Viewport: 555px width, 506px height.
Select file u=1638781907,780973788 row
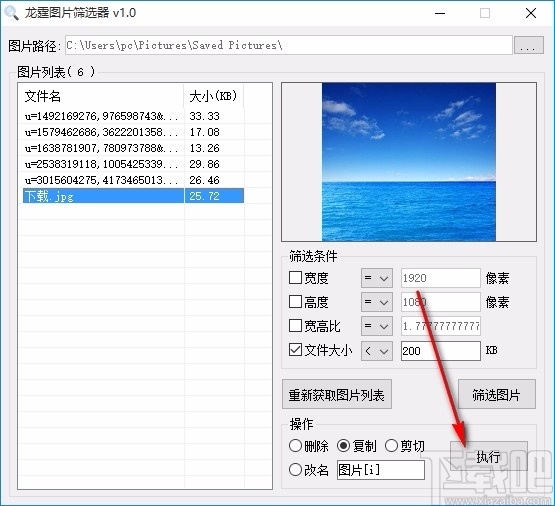pyautogui.click(x=133, y=148)
